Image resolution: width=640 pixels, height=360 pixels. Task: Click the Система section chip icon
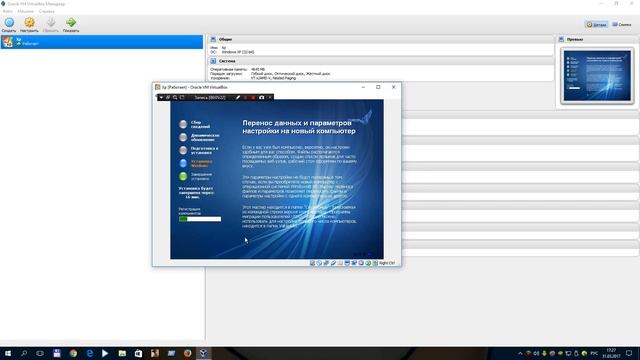pyautogui.click(x=213, y=61)
